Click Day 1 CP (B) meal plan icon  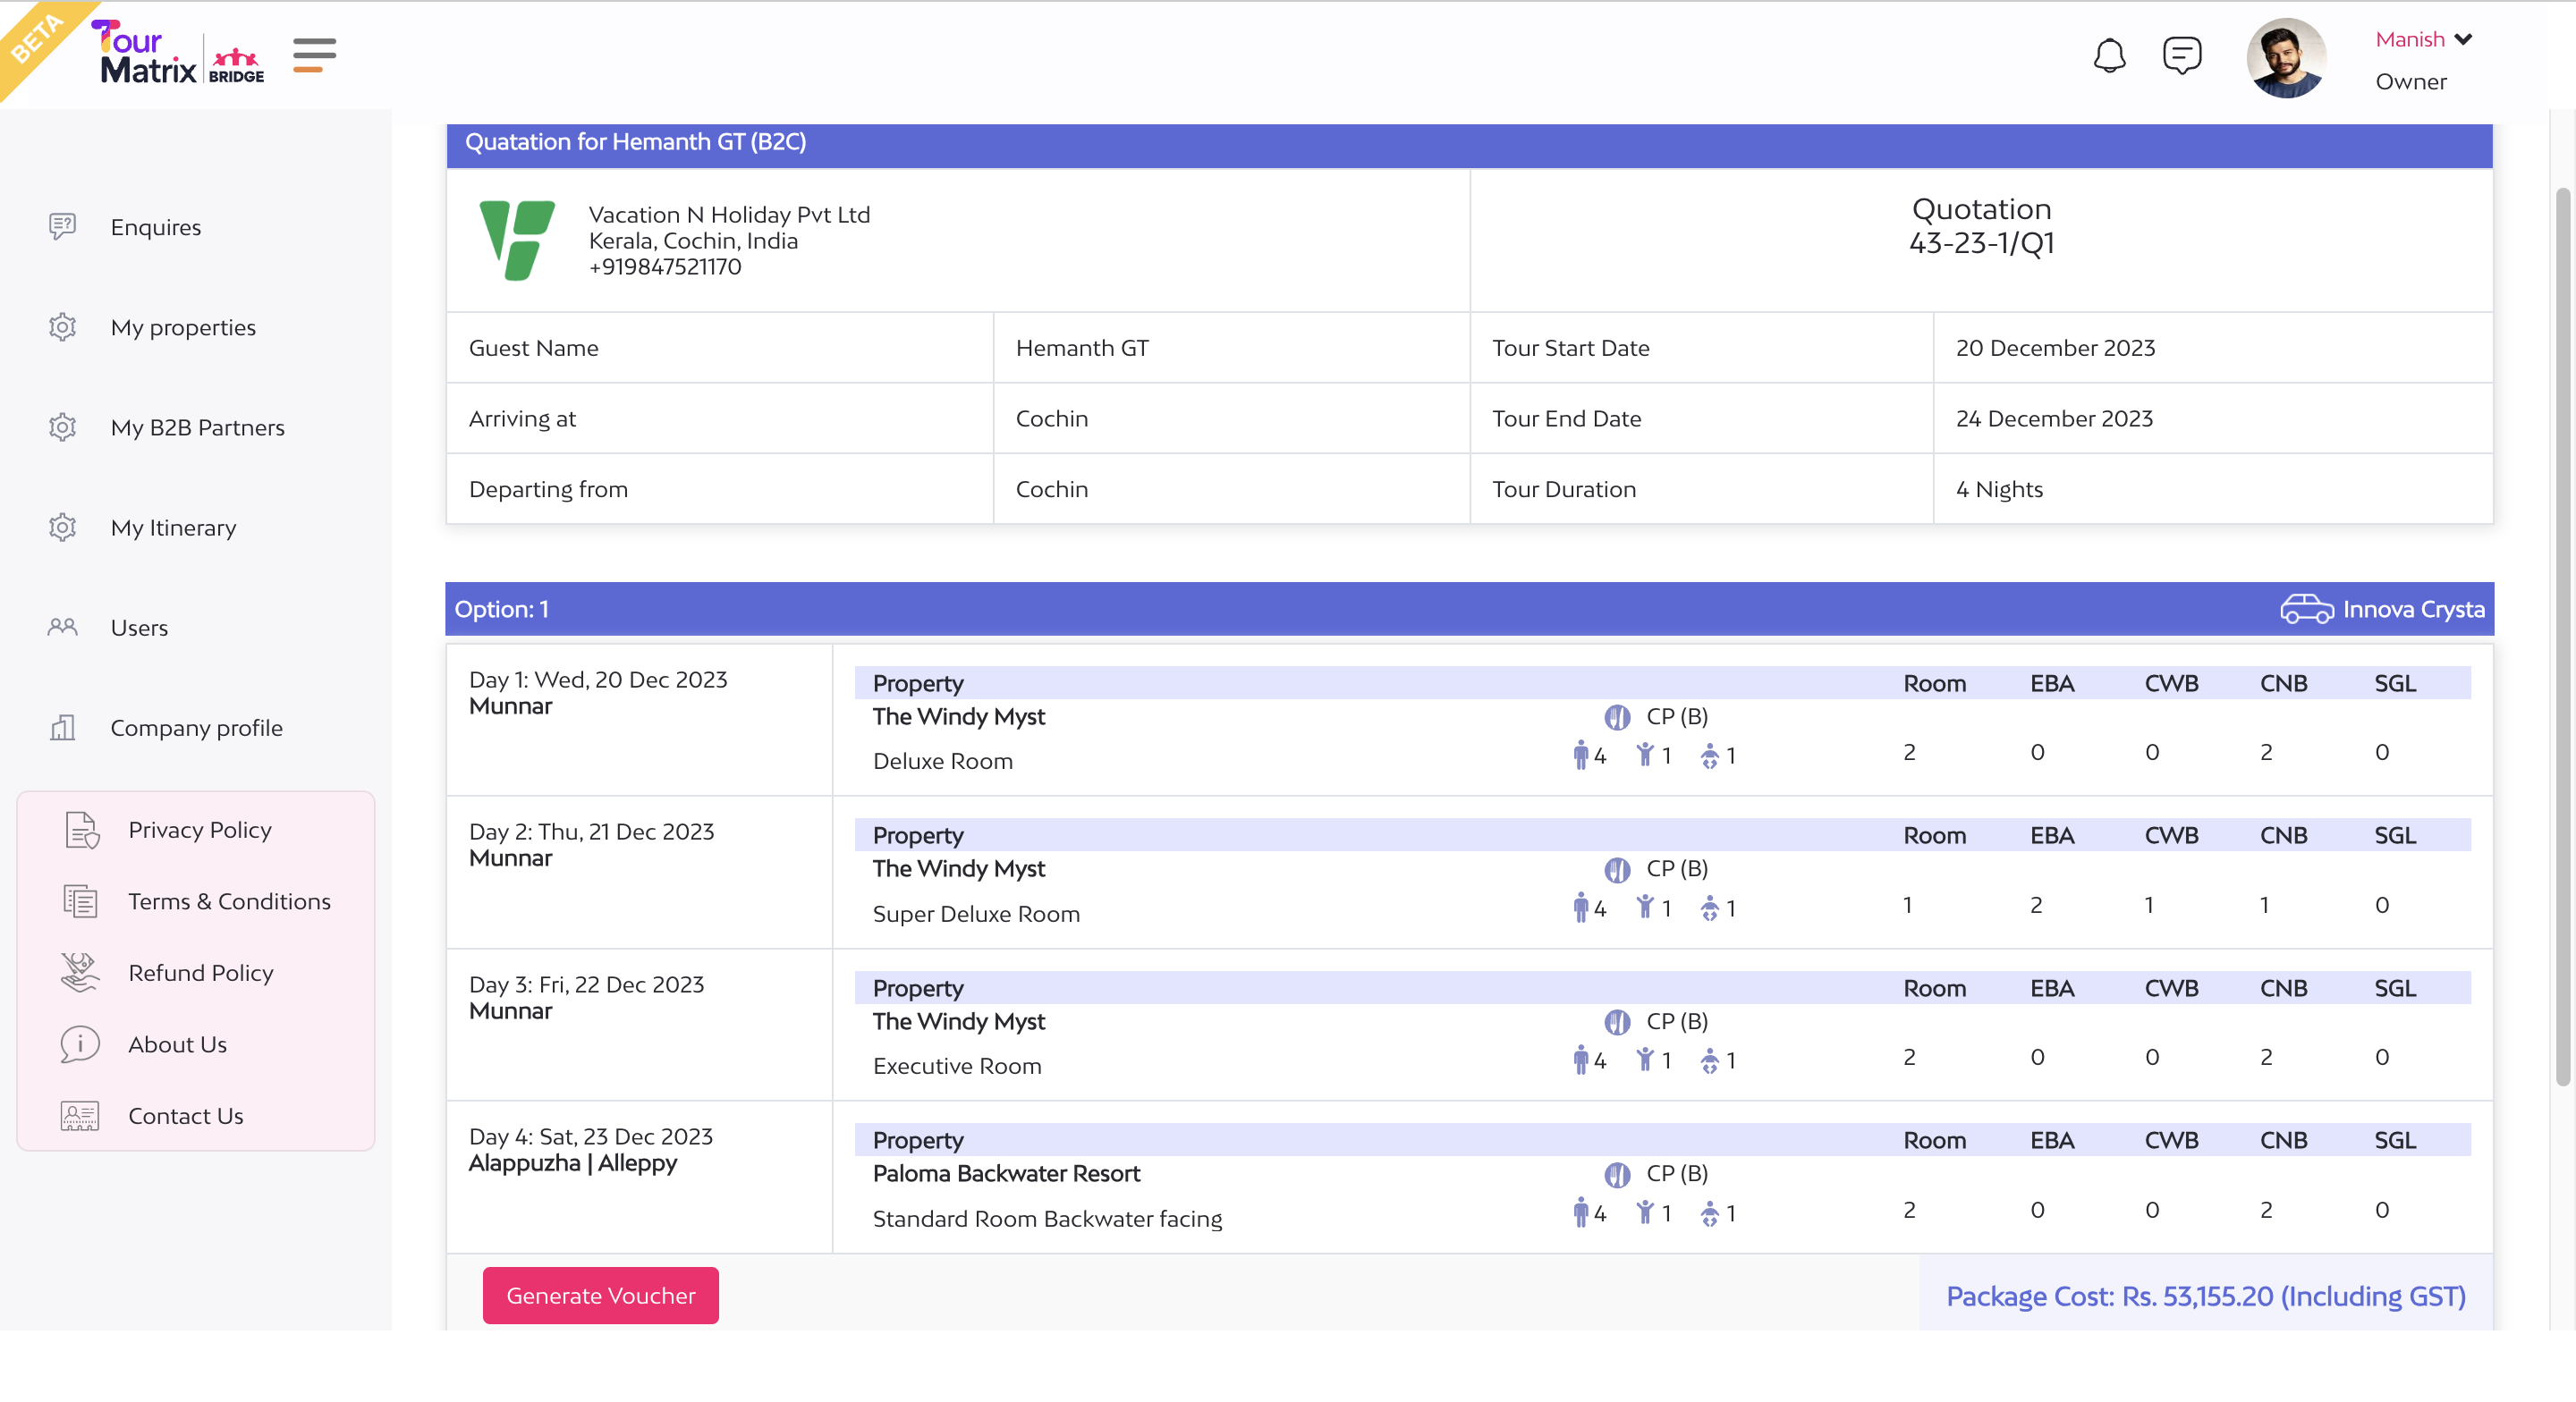click(x=1617, y=717)
